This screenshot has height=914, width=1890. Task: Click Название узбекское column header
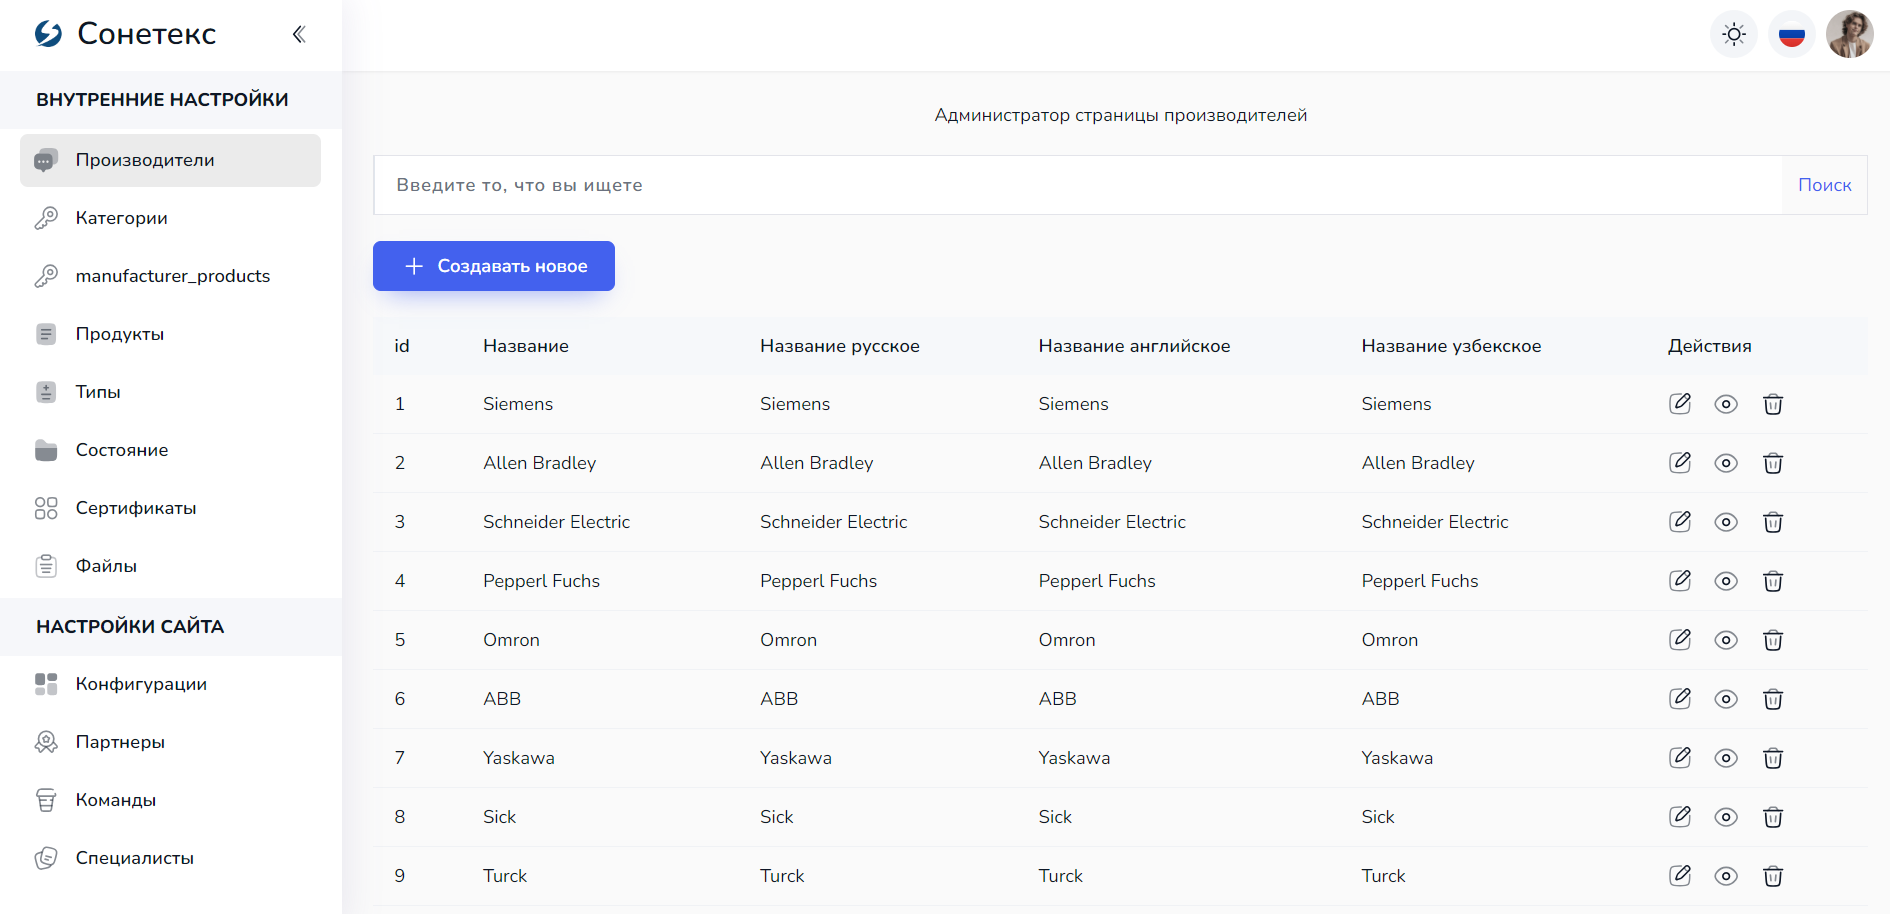pos(1451,346)
